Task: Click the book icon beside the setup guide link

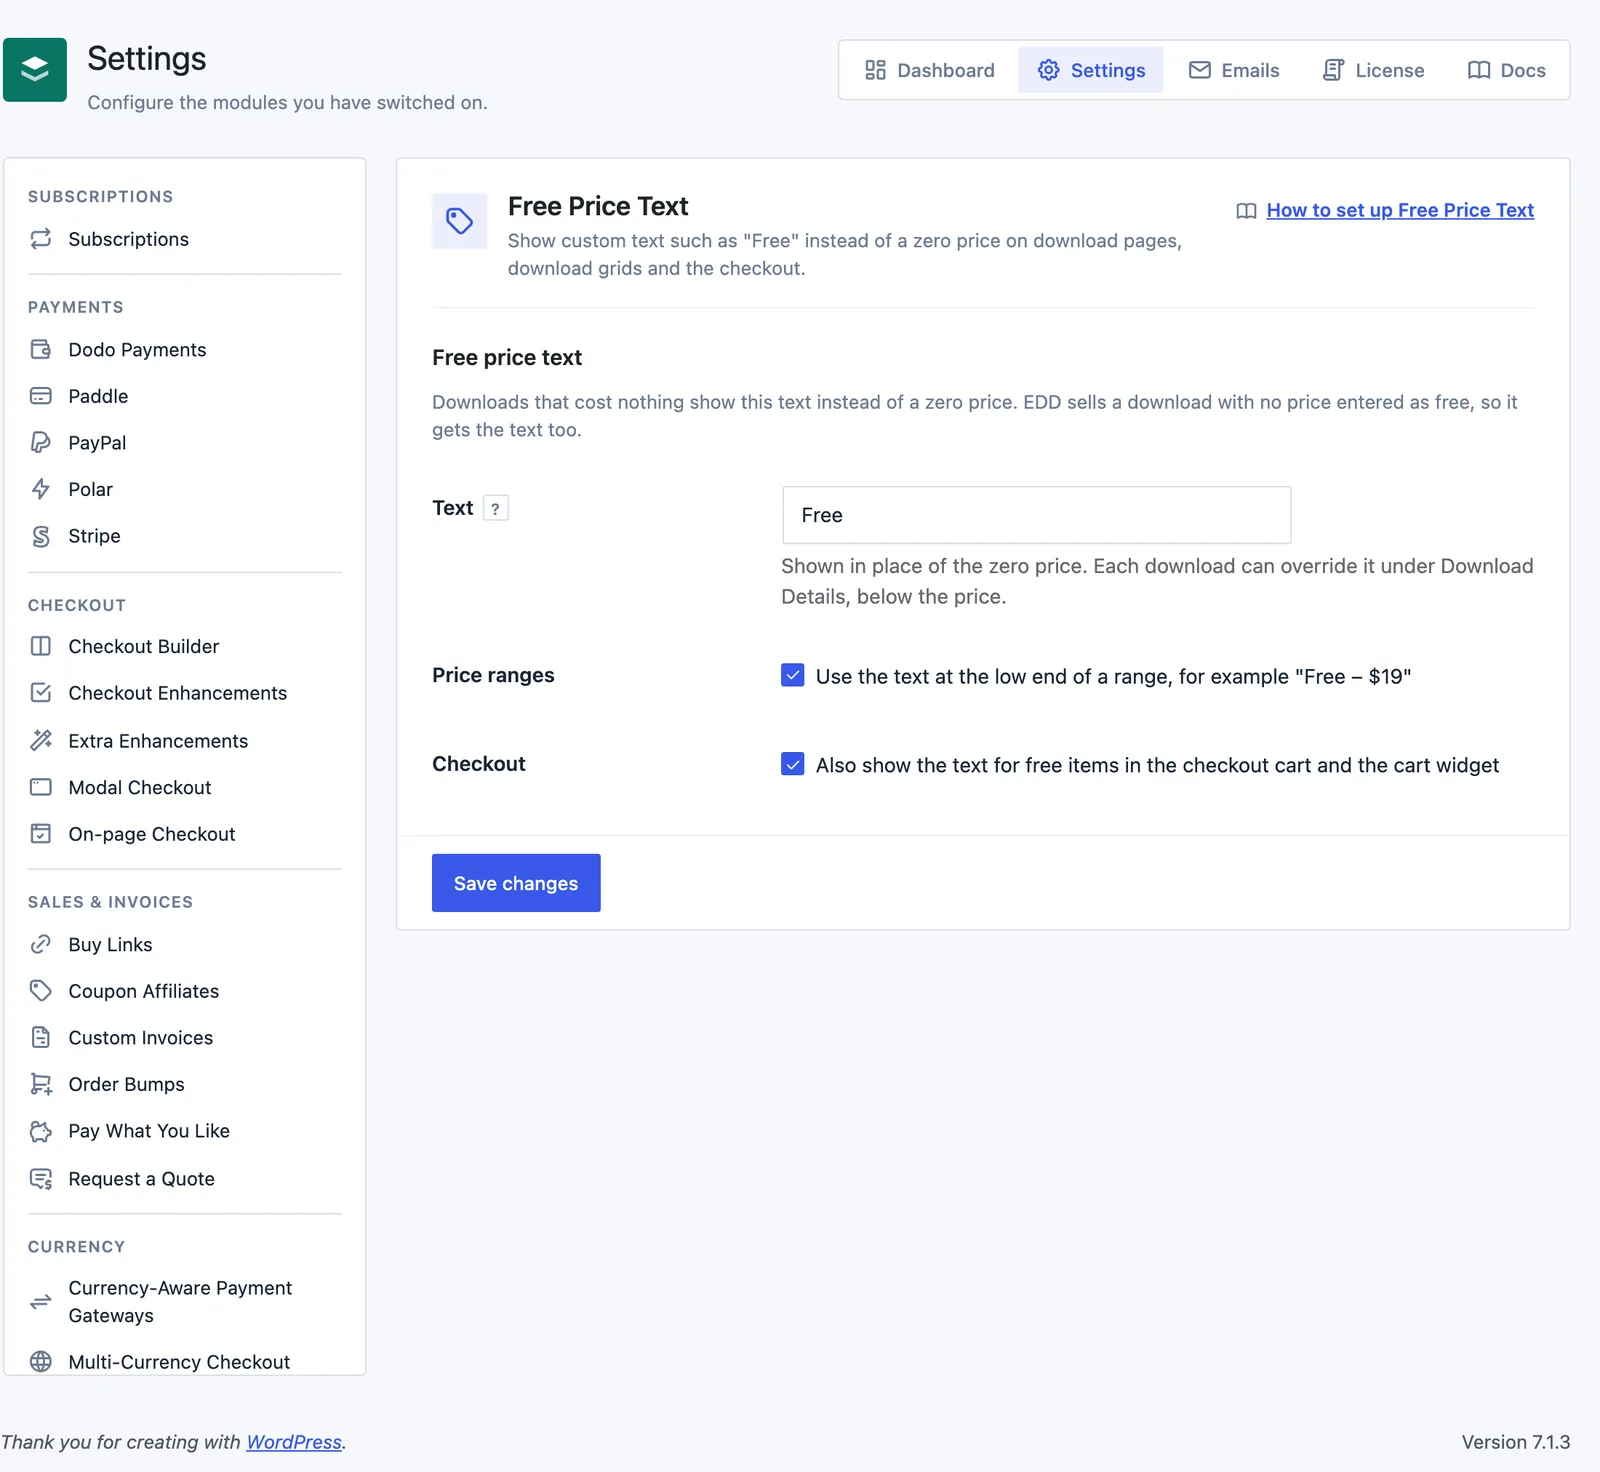Action: point(1246,211)
